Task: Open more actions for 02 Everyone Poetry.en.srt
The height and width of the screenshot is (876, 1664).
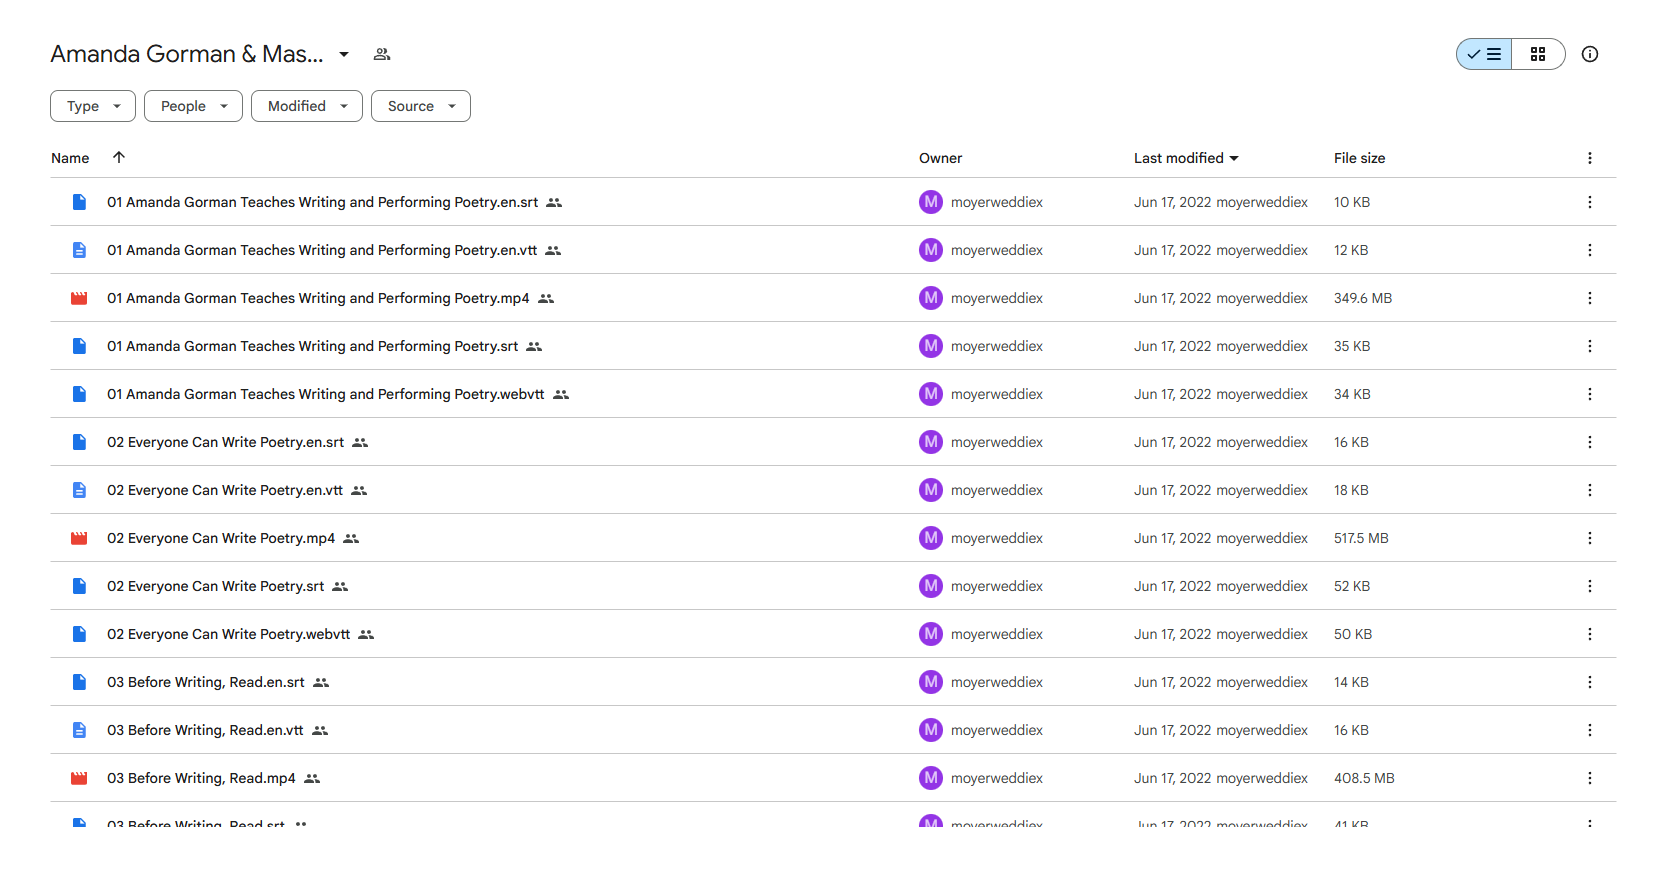Action: 1590,442
